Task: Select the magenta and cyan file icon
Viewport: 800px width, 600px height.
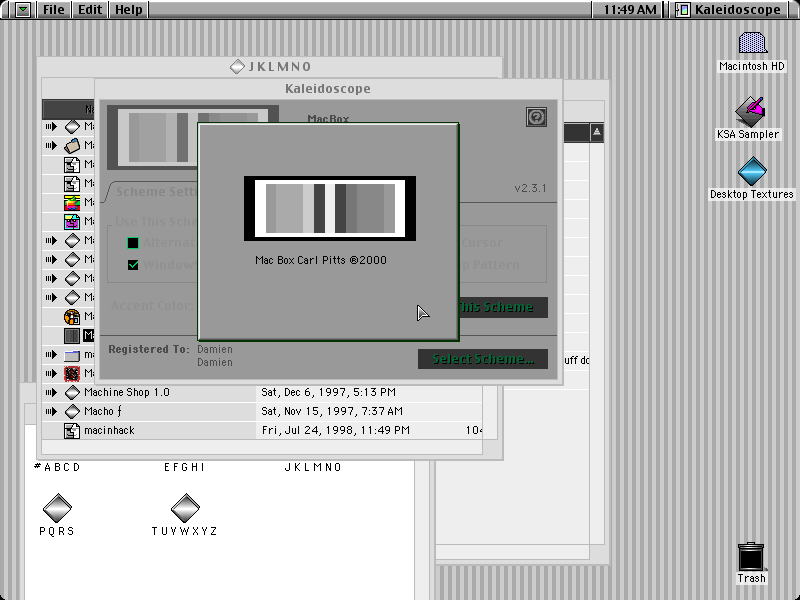Action: [x=72, y=221]
